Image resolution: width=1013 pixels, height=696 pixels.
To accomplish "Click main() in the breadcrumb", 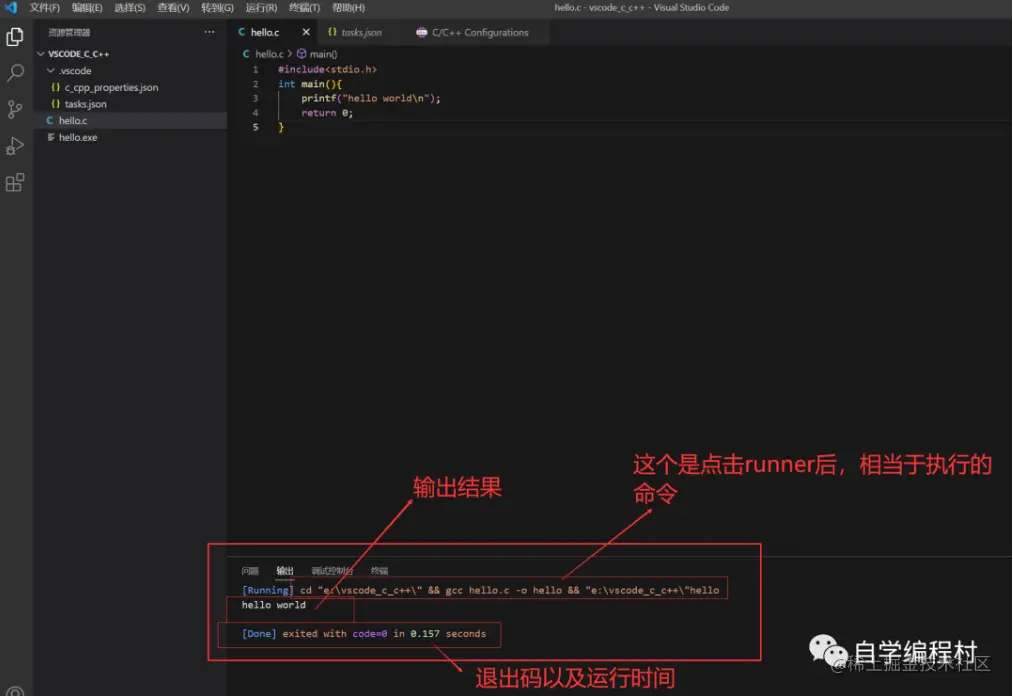I will point(323,54).
